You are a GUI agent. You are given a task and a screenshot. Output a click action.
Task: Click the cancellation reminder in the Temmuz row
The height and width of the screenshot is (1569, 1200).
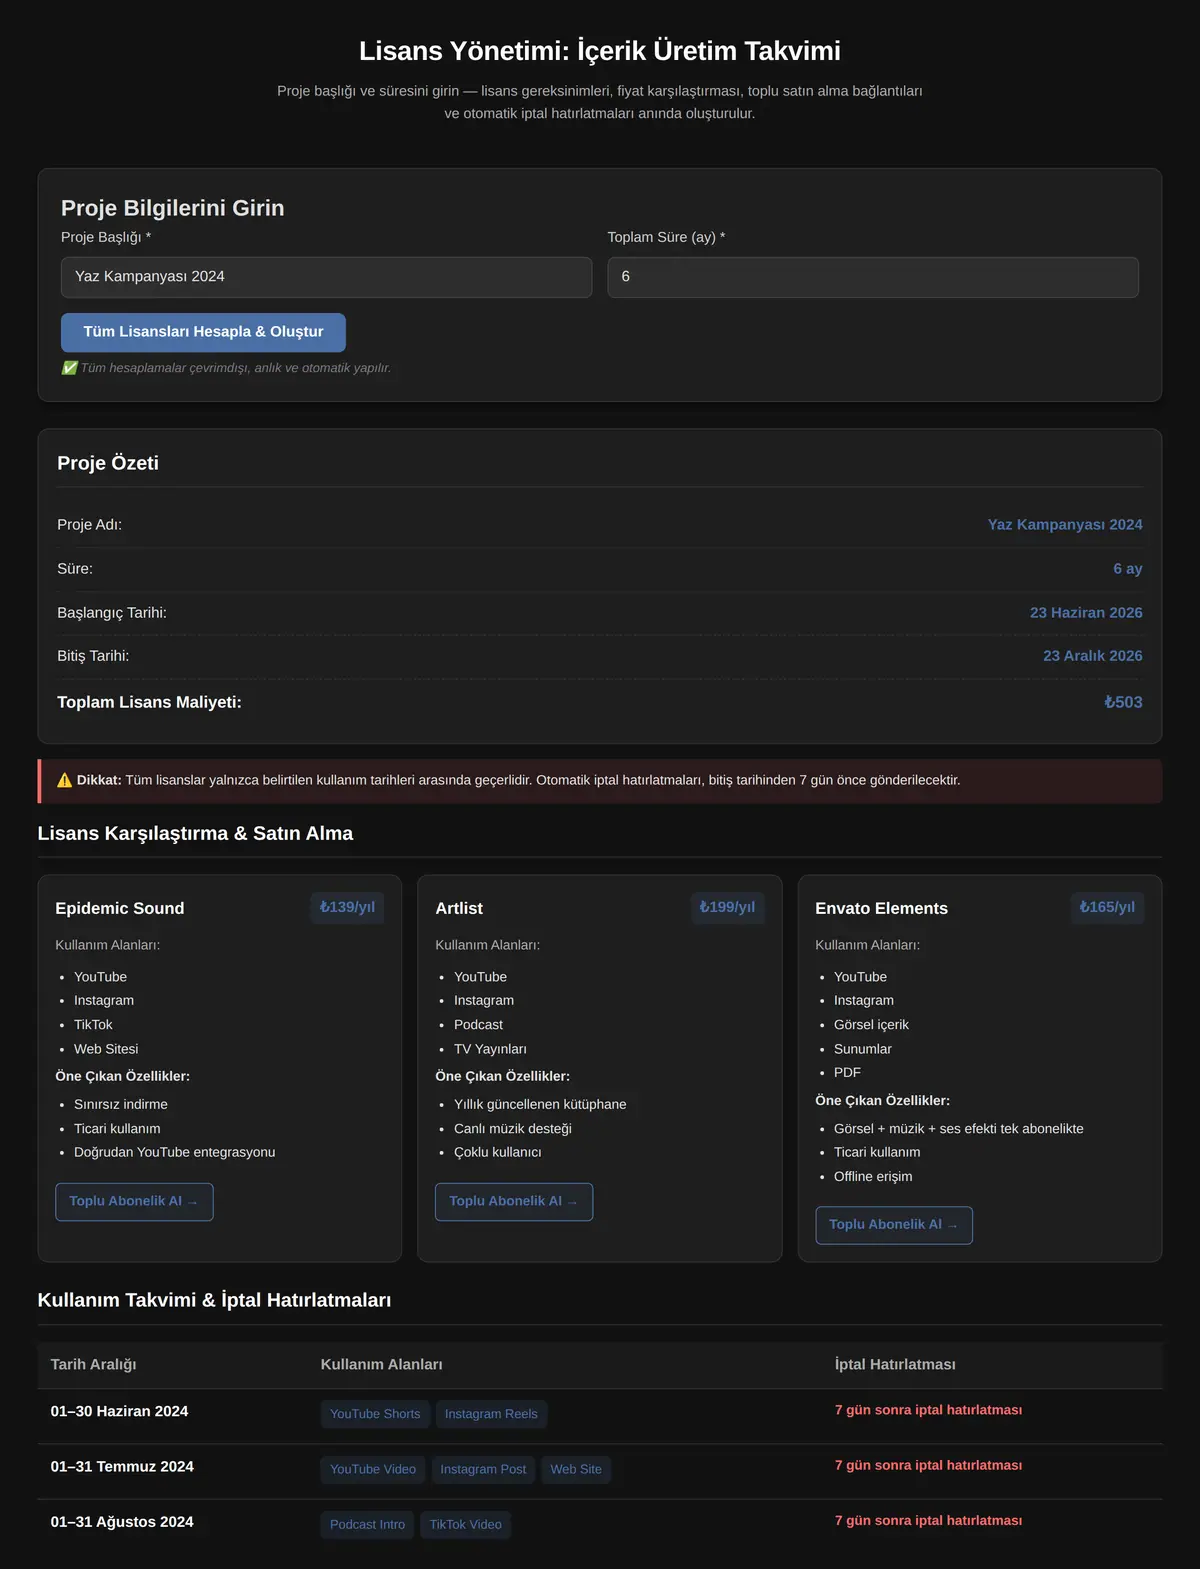point(928,1465)
